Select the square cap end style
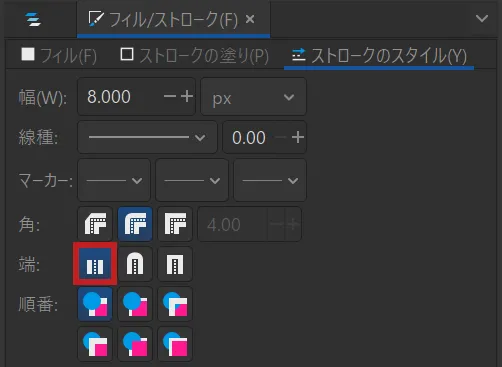The width and height of the screenshot is (502, 367). [x=175, y=264]
